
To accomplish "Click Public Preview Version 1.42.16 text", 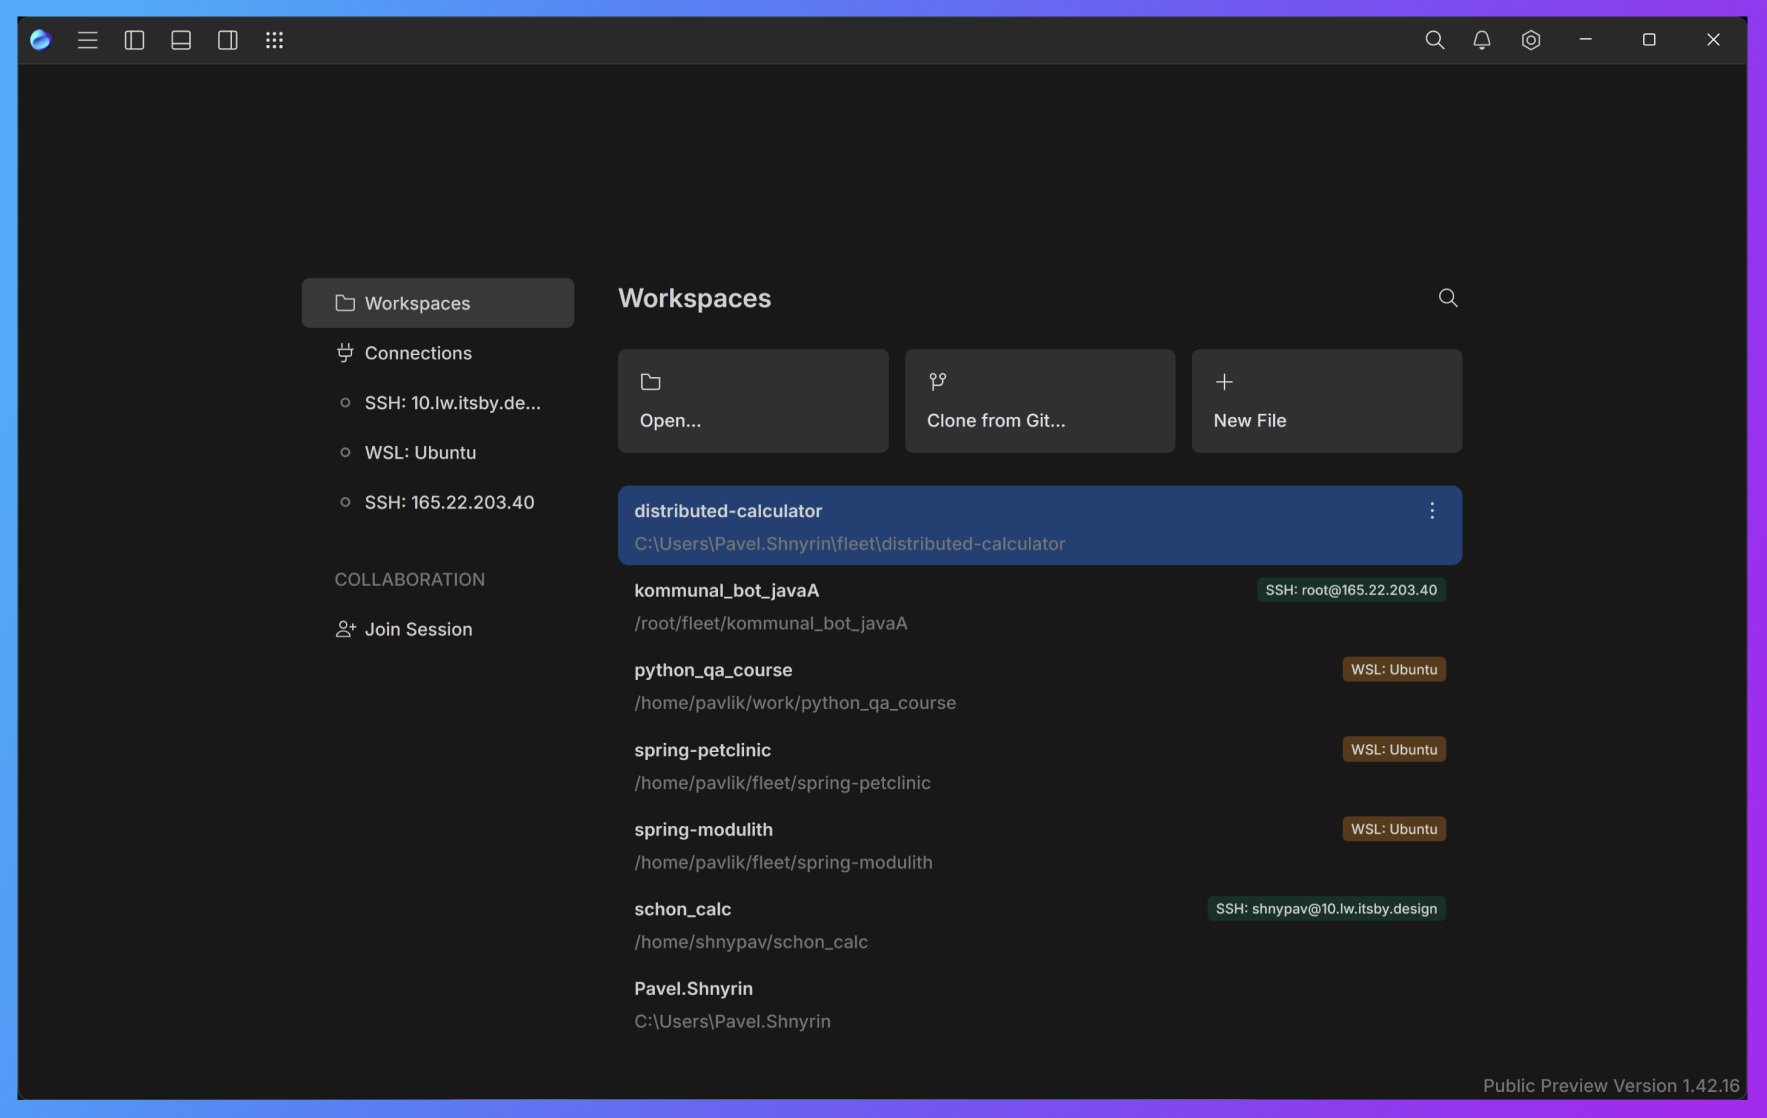I will tap(1611, 1085).
